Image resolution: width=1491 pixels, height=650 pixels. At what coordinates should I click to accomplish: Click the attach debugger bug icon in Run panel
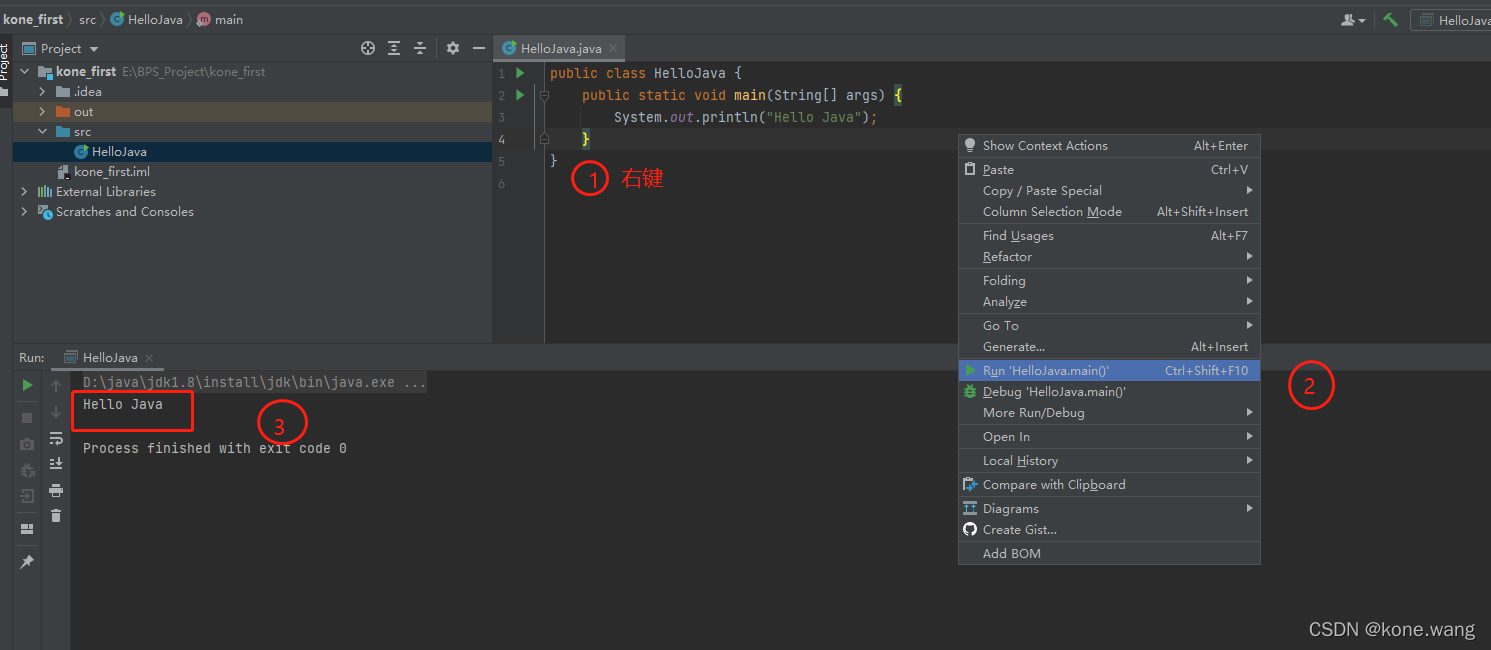(27, 469)
